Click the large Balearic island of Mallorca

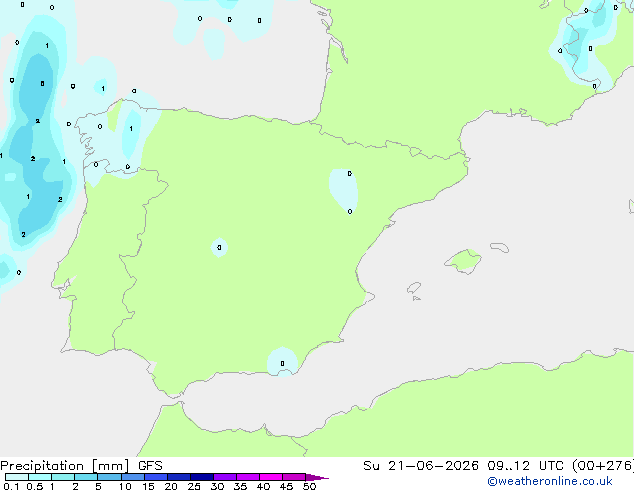point(463,262)
